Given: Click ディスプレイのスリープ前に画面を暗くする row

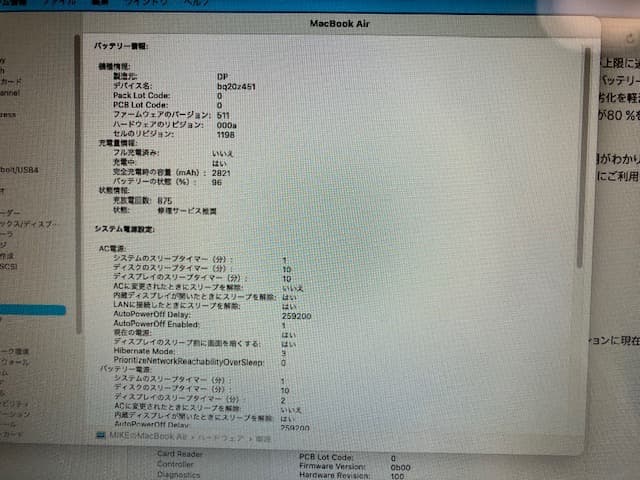Looking at the screenshot, I should (x=187, y=343).
